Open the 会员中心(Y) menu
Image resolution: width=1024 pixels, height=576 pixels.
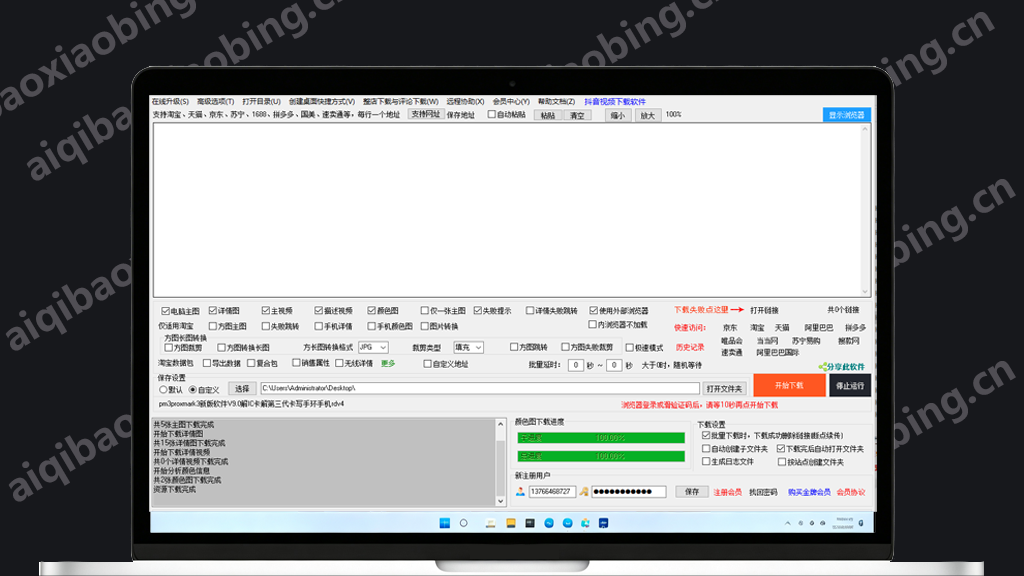tap(511, 101)
